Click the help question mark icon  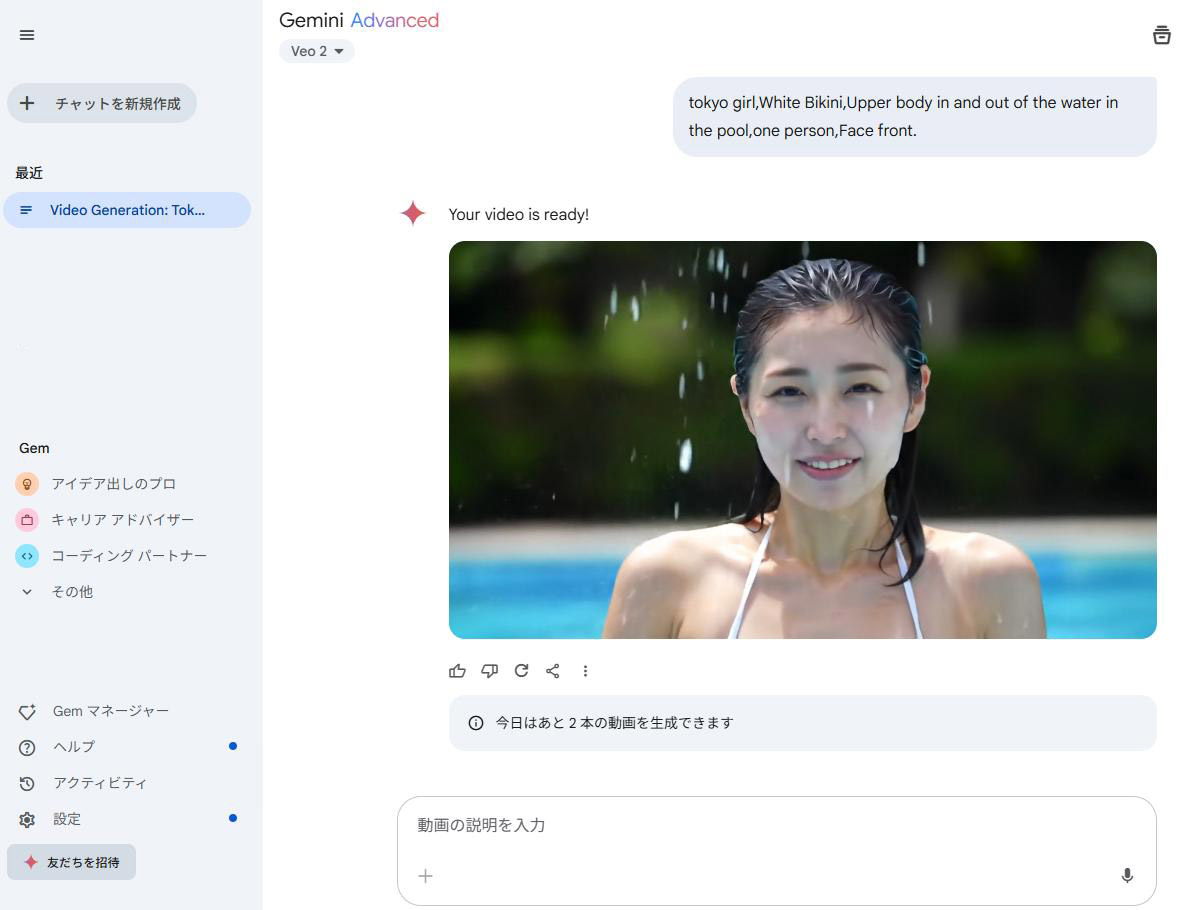(27, 747)
